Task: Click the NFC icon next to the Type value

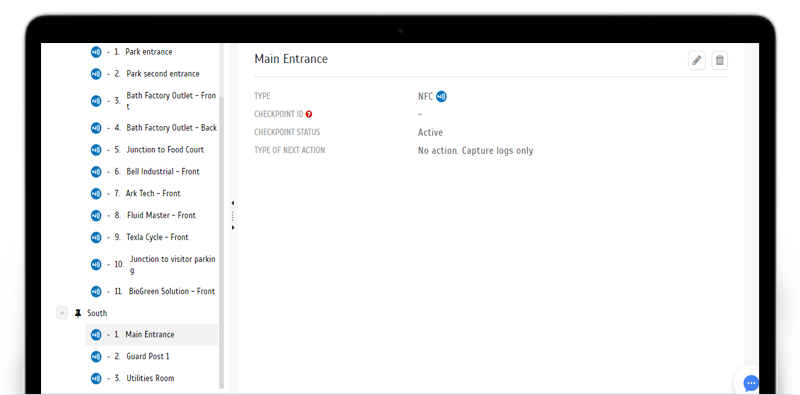Action: coord(441,96)
